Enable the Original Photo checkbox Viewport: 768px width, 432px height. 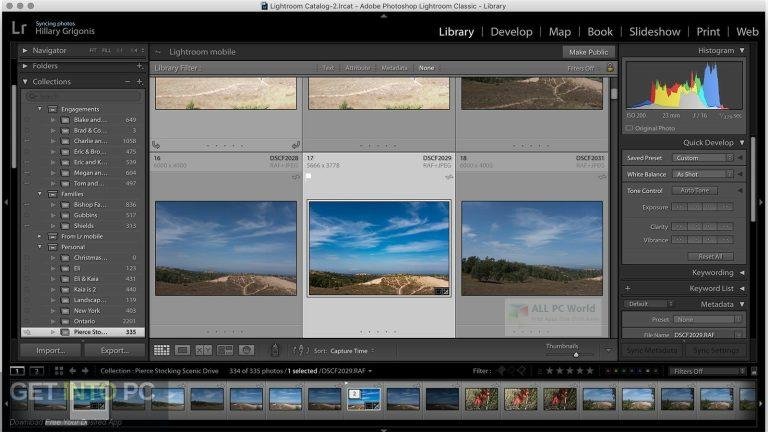coord(629,128)
